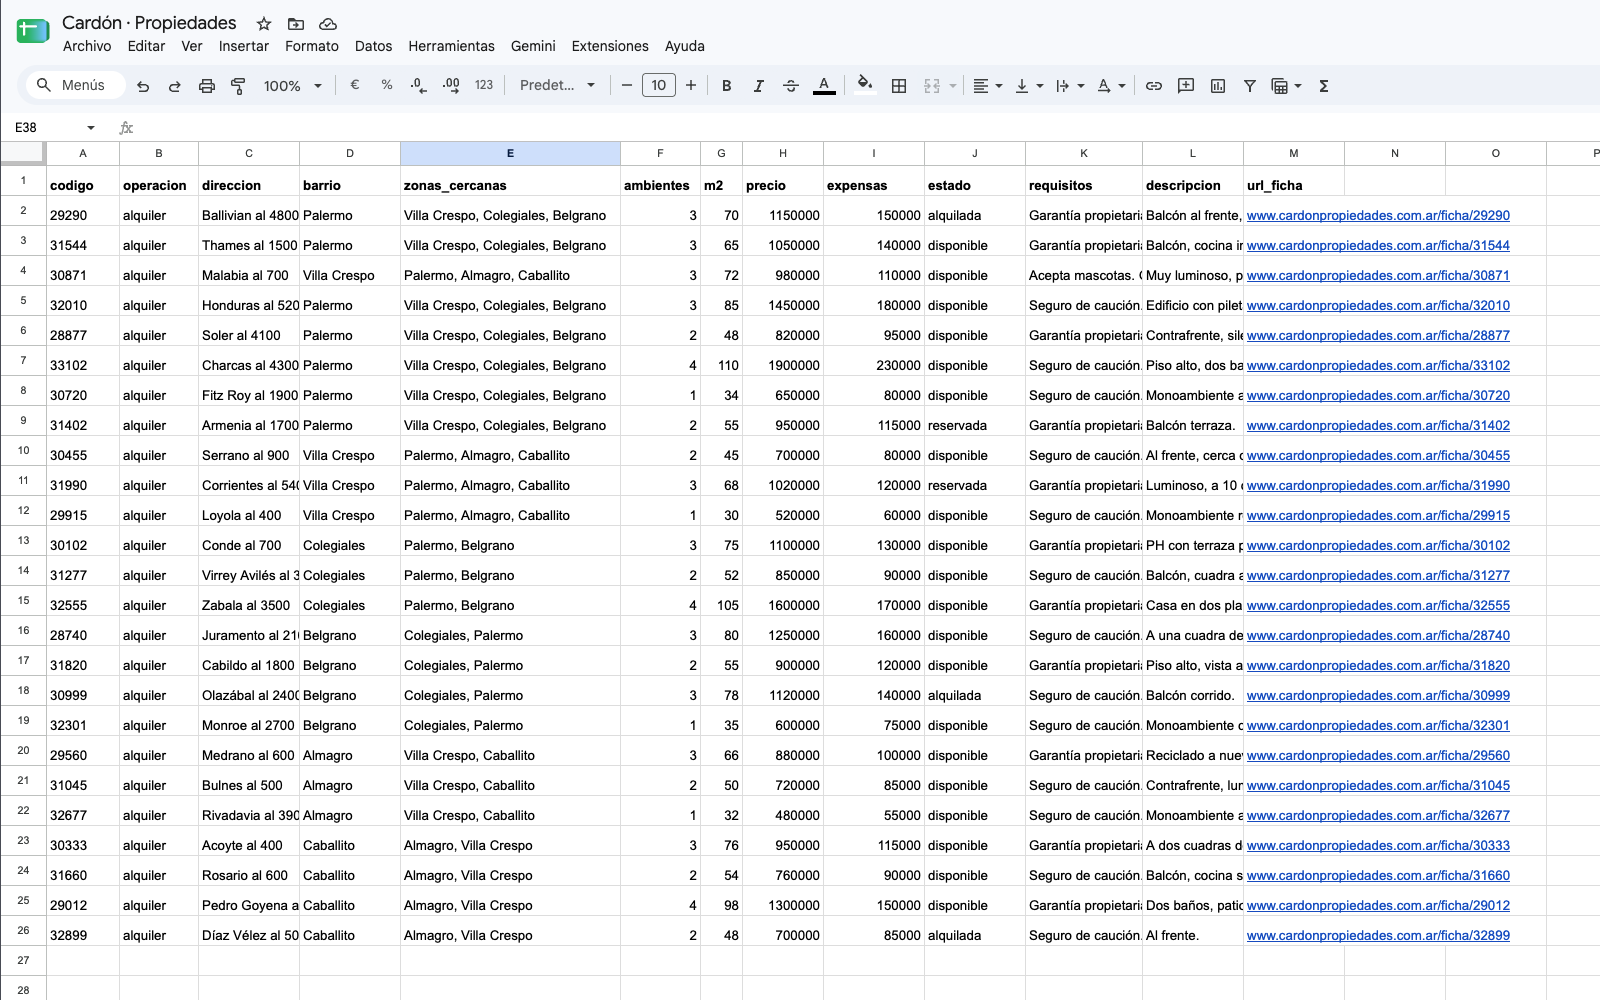
Task: Star the Cardón · Propiedades document
Action: coord(264,23)
